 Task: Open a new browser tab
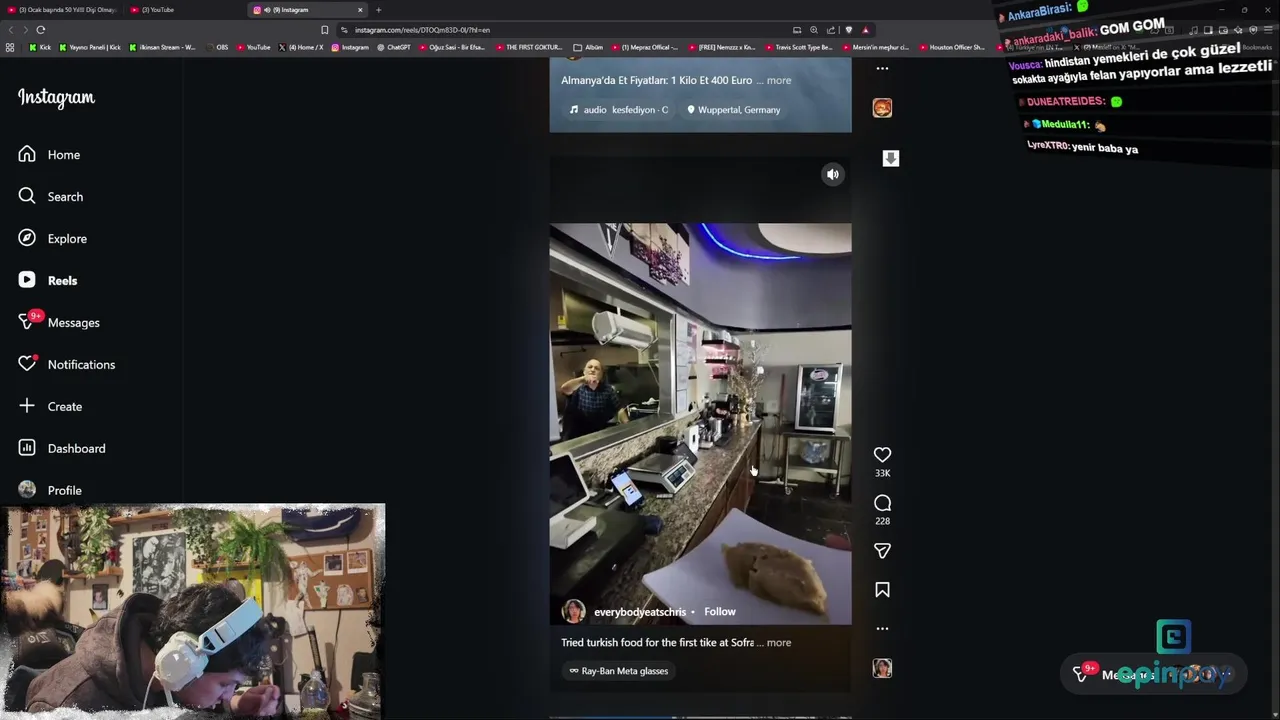tap(378, 10)
